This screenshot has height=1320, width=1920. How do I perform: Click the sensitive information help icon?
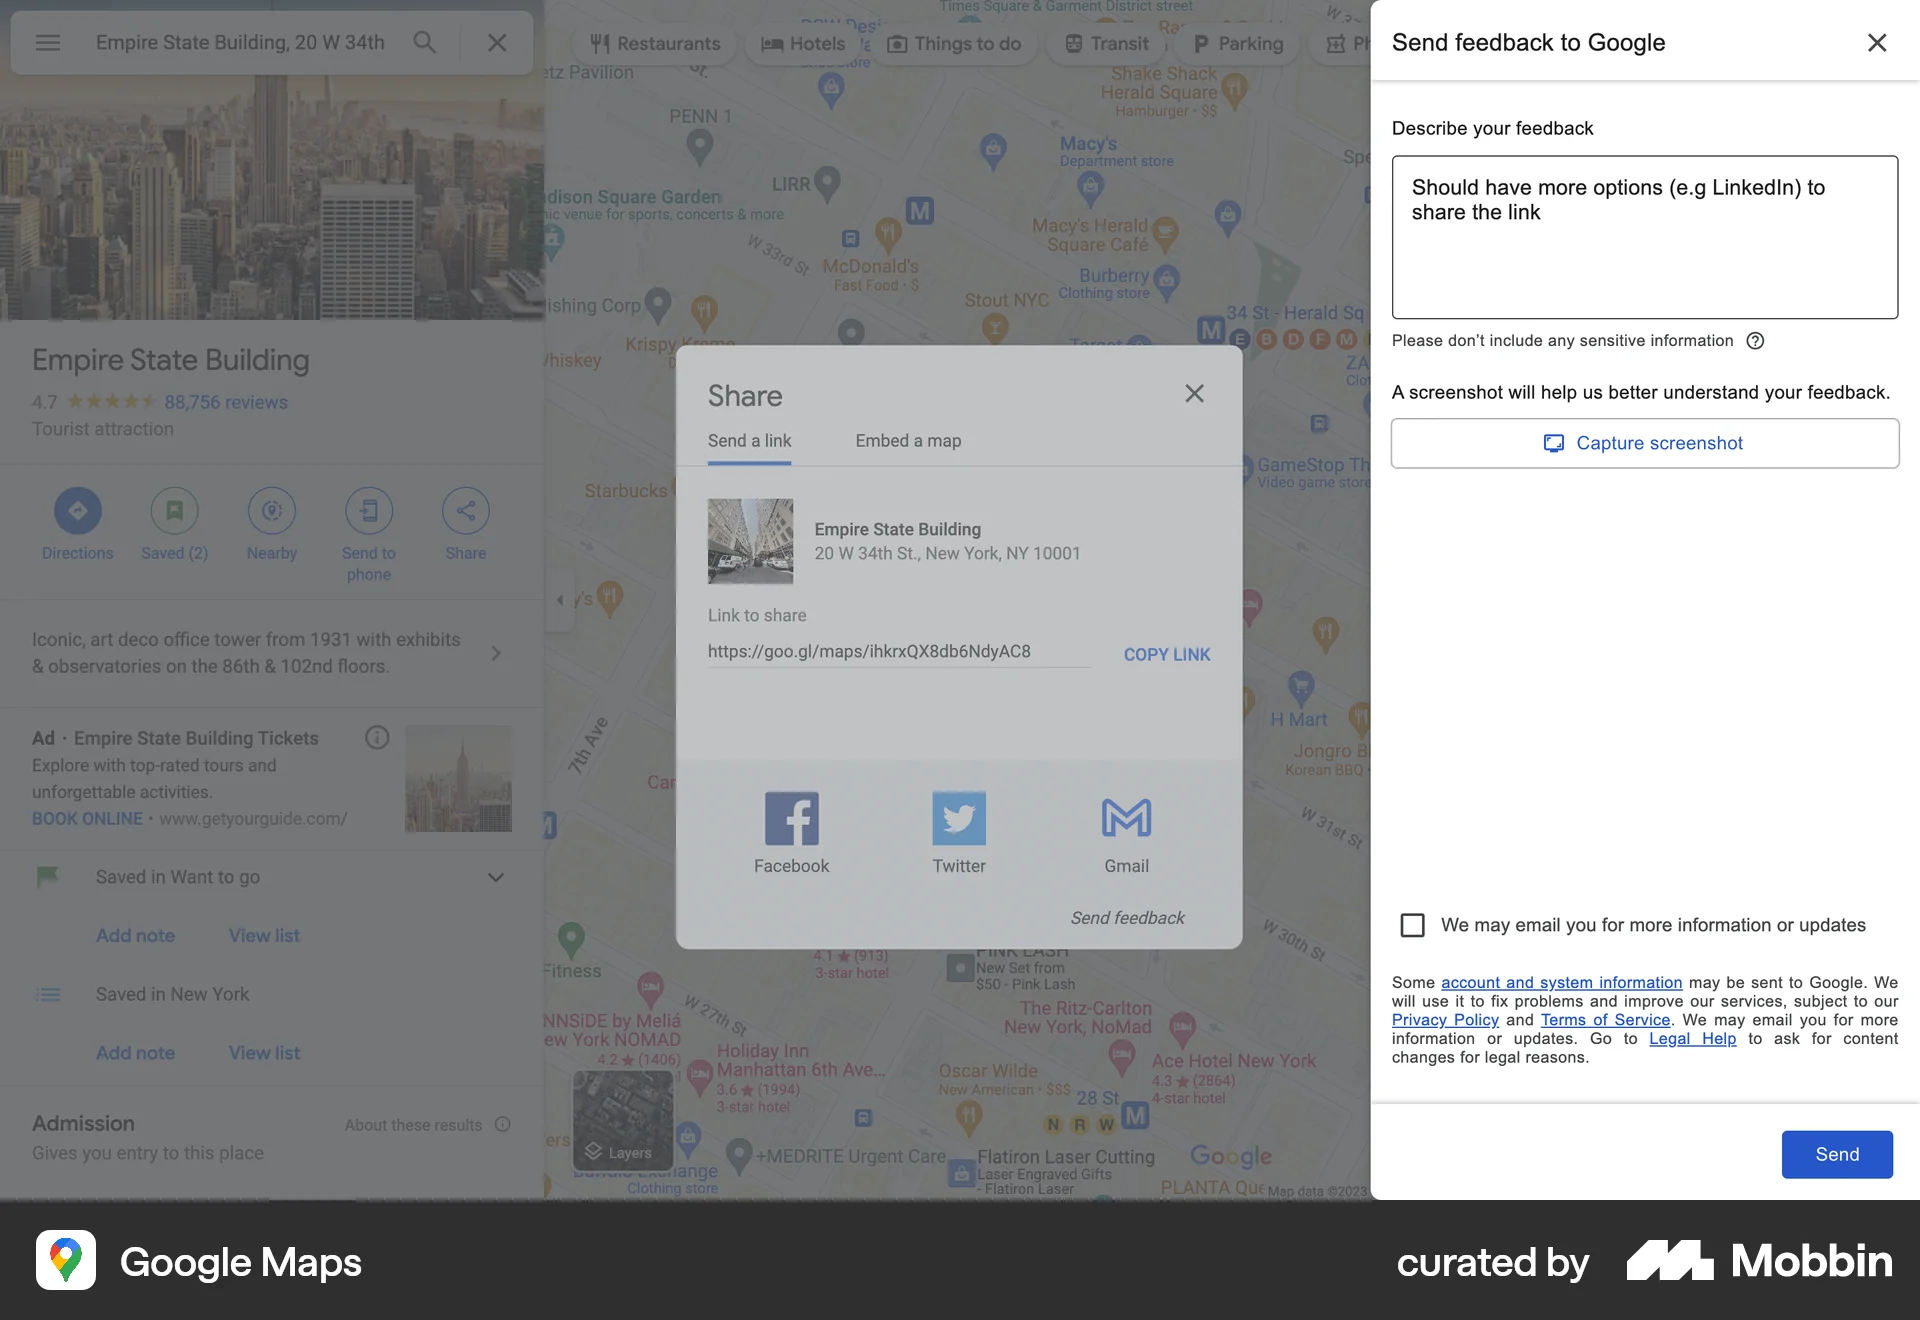[x=1756, y=341]
